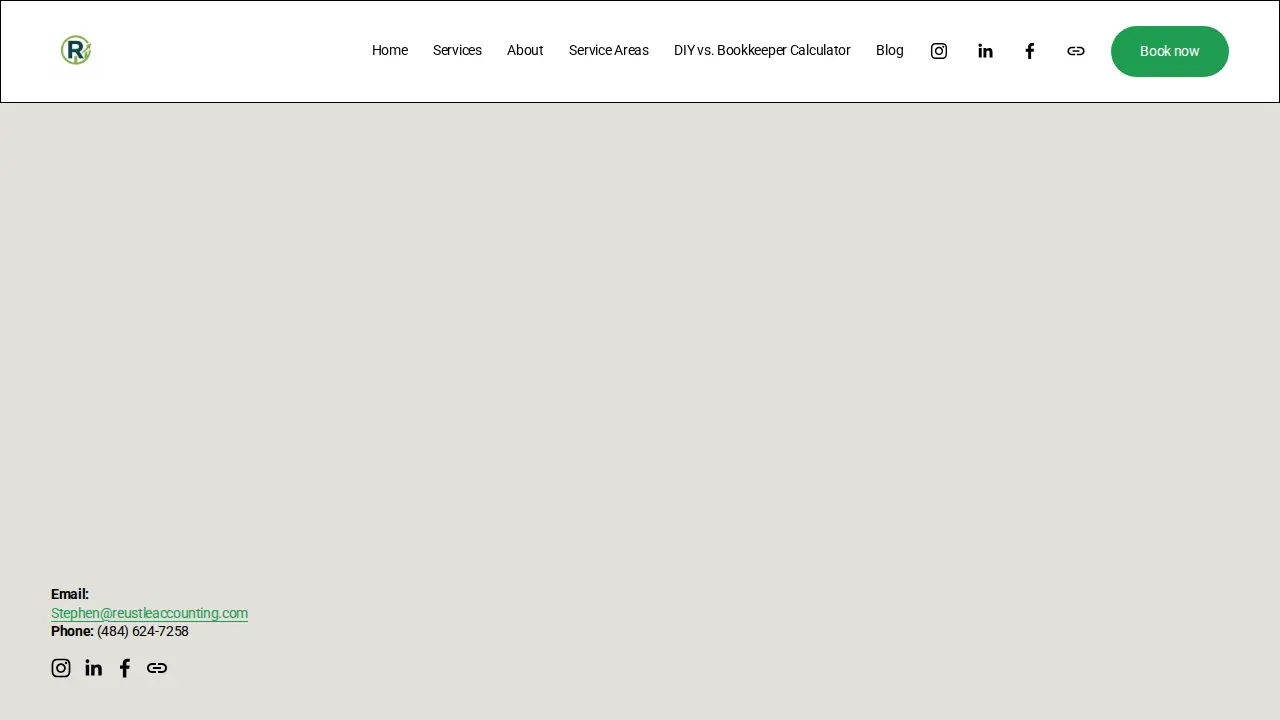Navigate to the About page
The width and height of the screenshot is (1280, 720).
(525, 50)
